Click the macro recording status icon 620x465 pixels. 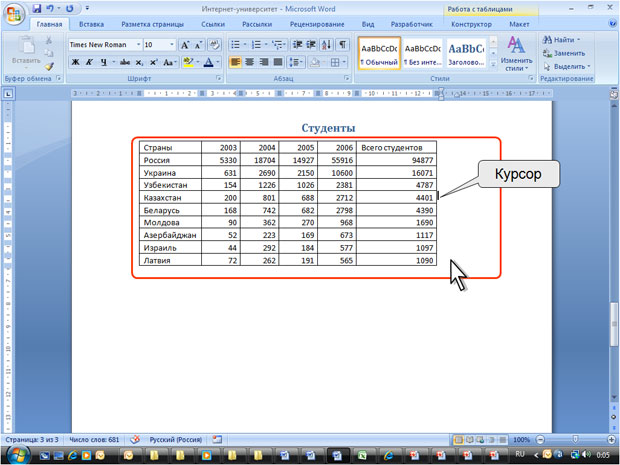tap(217, 439)
